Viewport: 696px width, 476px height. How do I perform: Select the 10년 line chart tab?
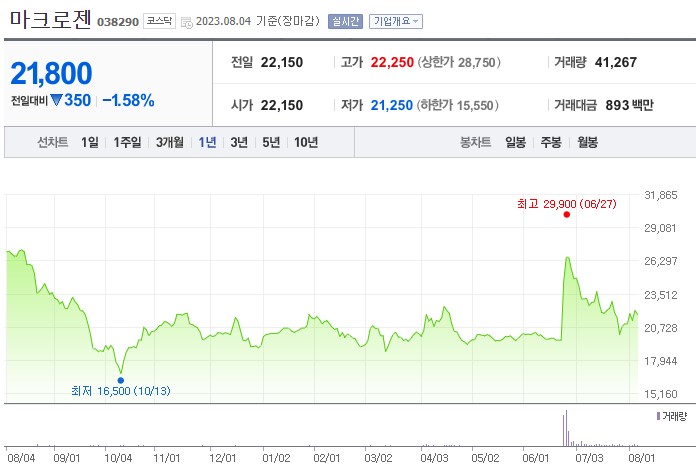point(306,142)
